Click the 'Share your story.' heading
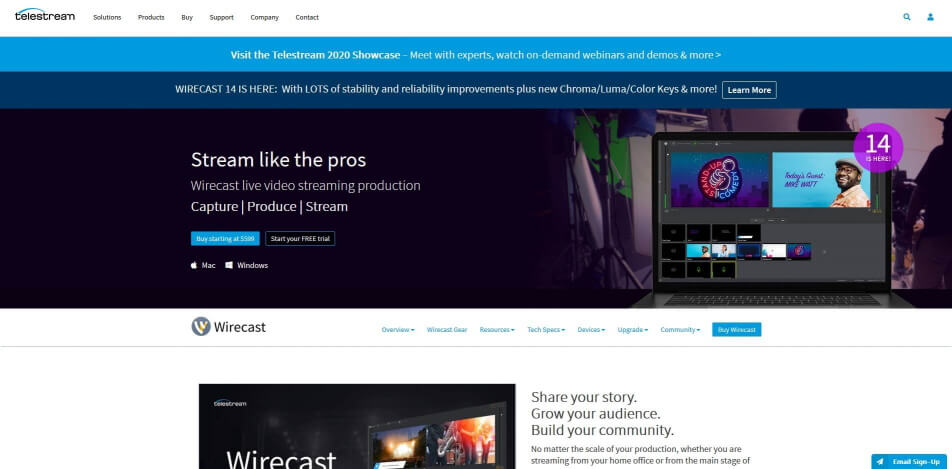The width and height of the screenshot is (952, 469). tap(584, 397)
